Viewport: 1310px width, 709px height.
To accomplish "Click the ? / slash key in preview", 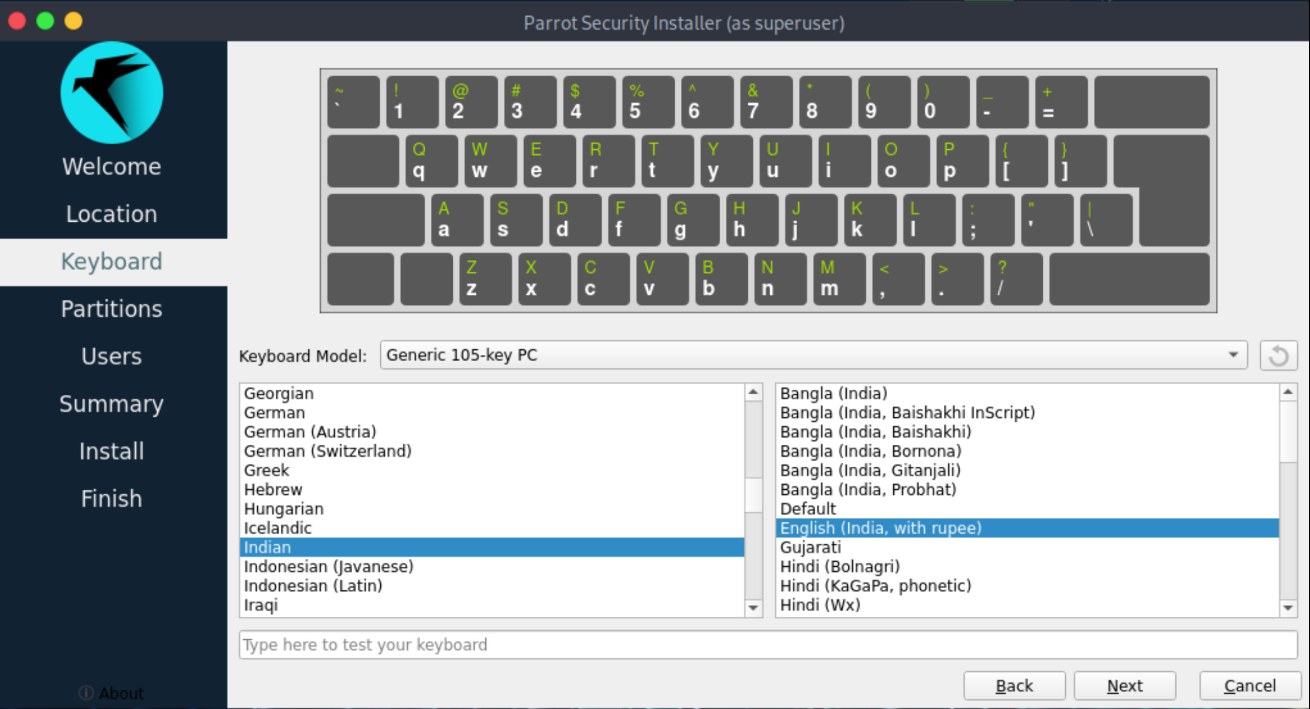I will click(1016, 279).
